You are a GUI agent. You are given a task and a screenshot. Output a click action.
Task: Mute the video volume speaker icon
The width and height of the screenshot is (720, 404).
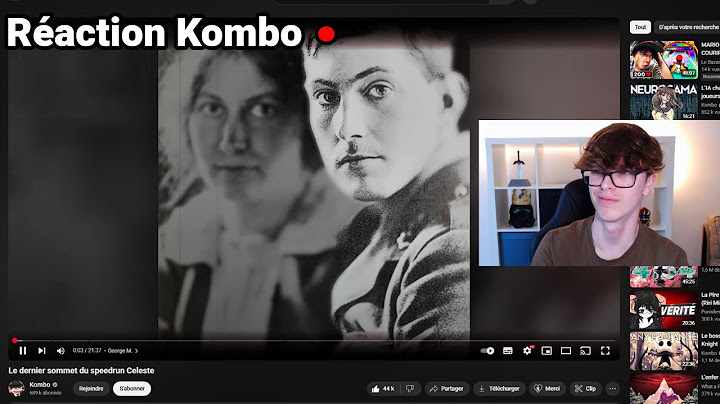click(61, 351)
